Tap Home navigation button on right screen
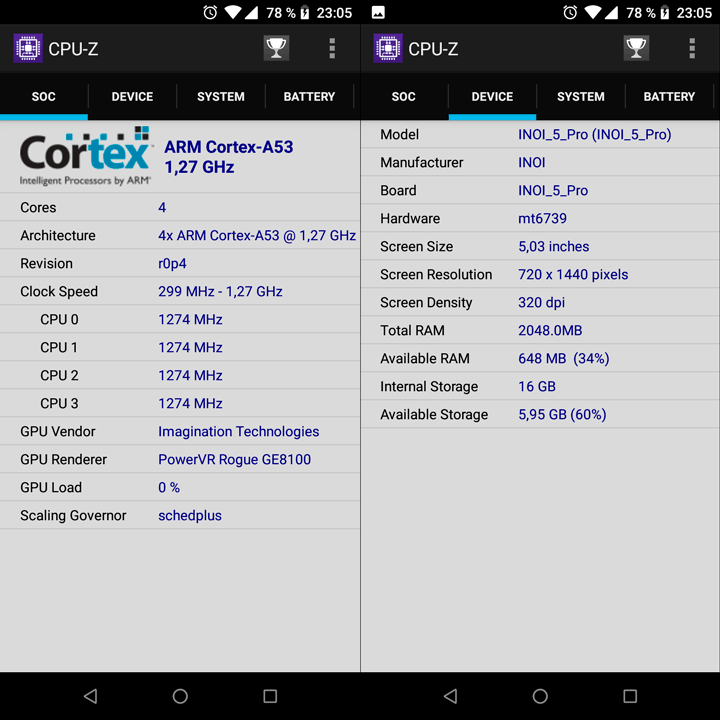 coord(540,696)
